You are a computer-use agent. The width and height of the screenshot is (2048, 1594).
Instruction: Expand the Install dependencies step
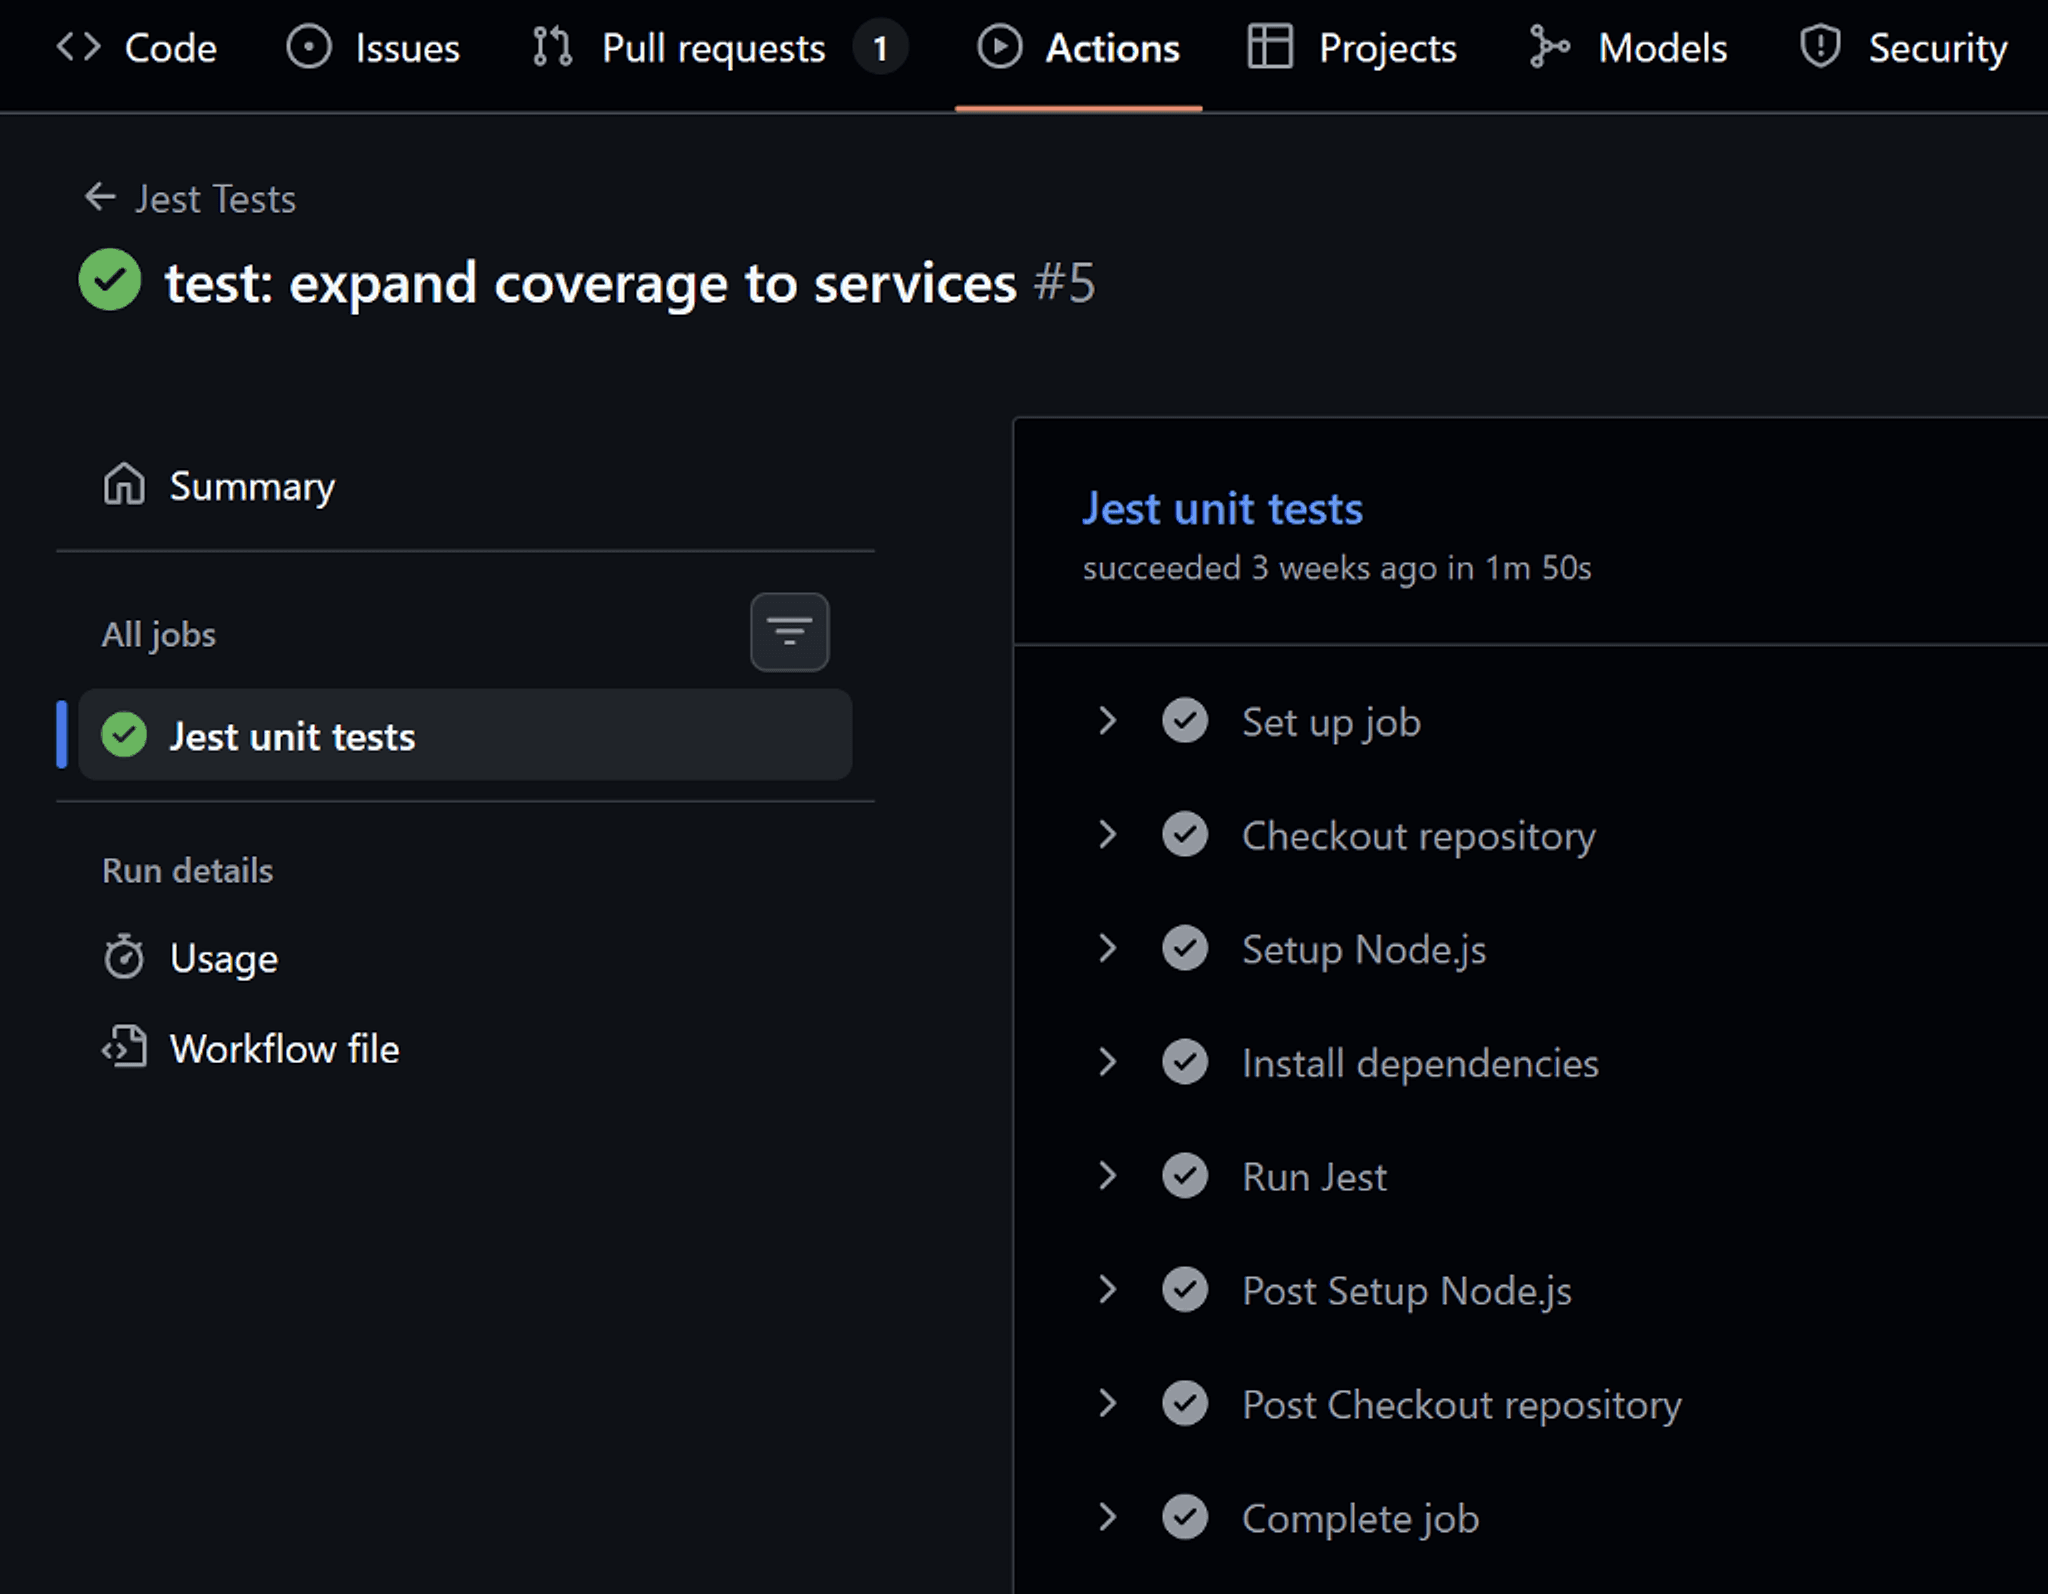[x=1107, y=1062]
